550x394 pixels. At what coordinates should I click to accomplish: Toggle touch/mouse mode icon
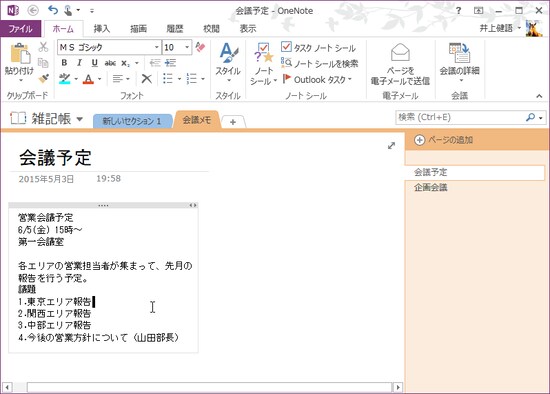[x=68, y=11]
